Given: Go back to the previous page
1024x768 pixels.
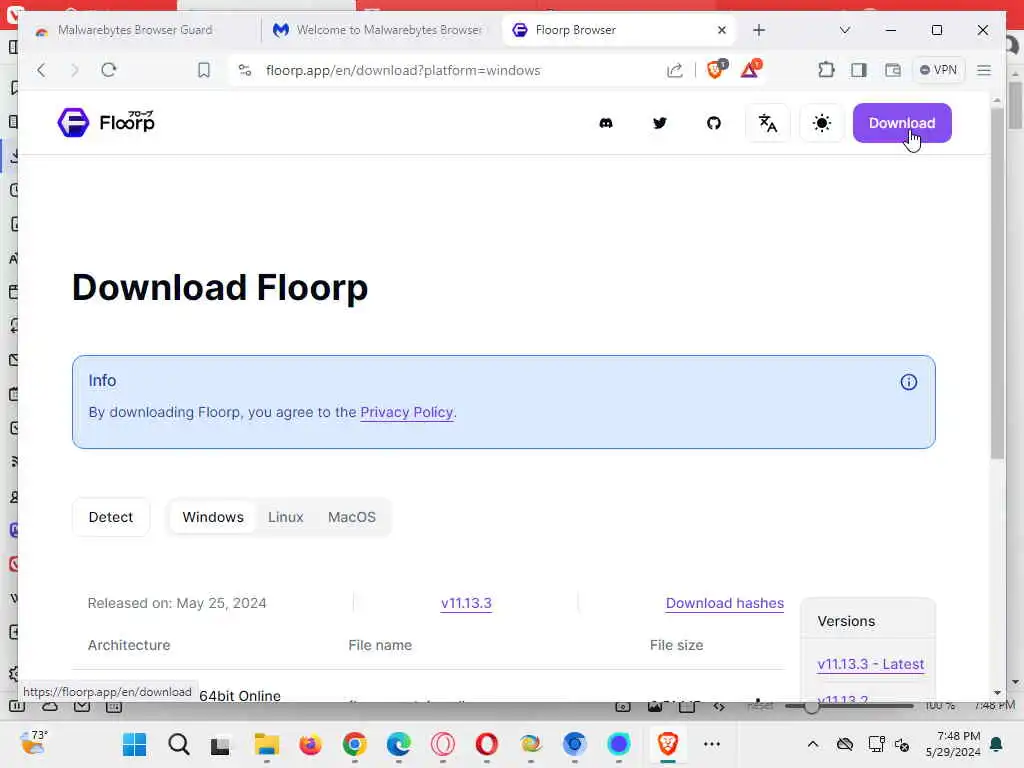Looking at the screenshot, I should coord(41,70).
